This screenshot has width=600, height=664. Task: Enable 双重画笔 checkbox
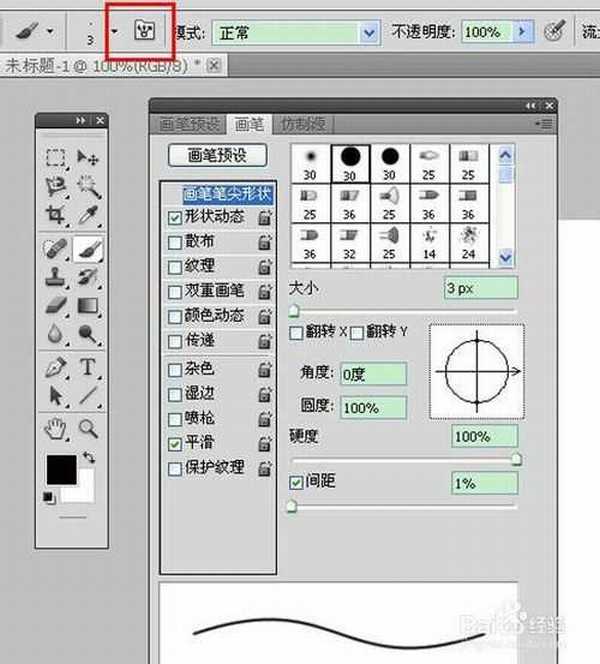coord(174,292)
